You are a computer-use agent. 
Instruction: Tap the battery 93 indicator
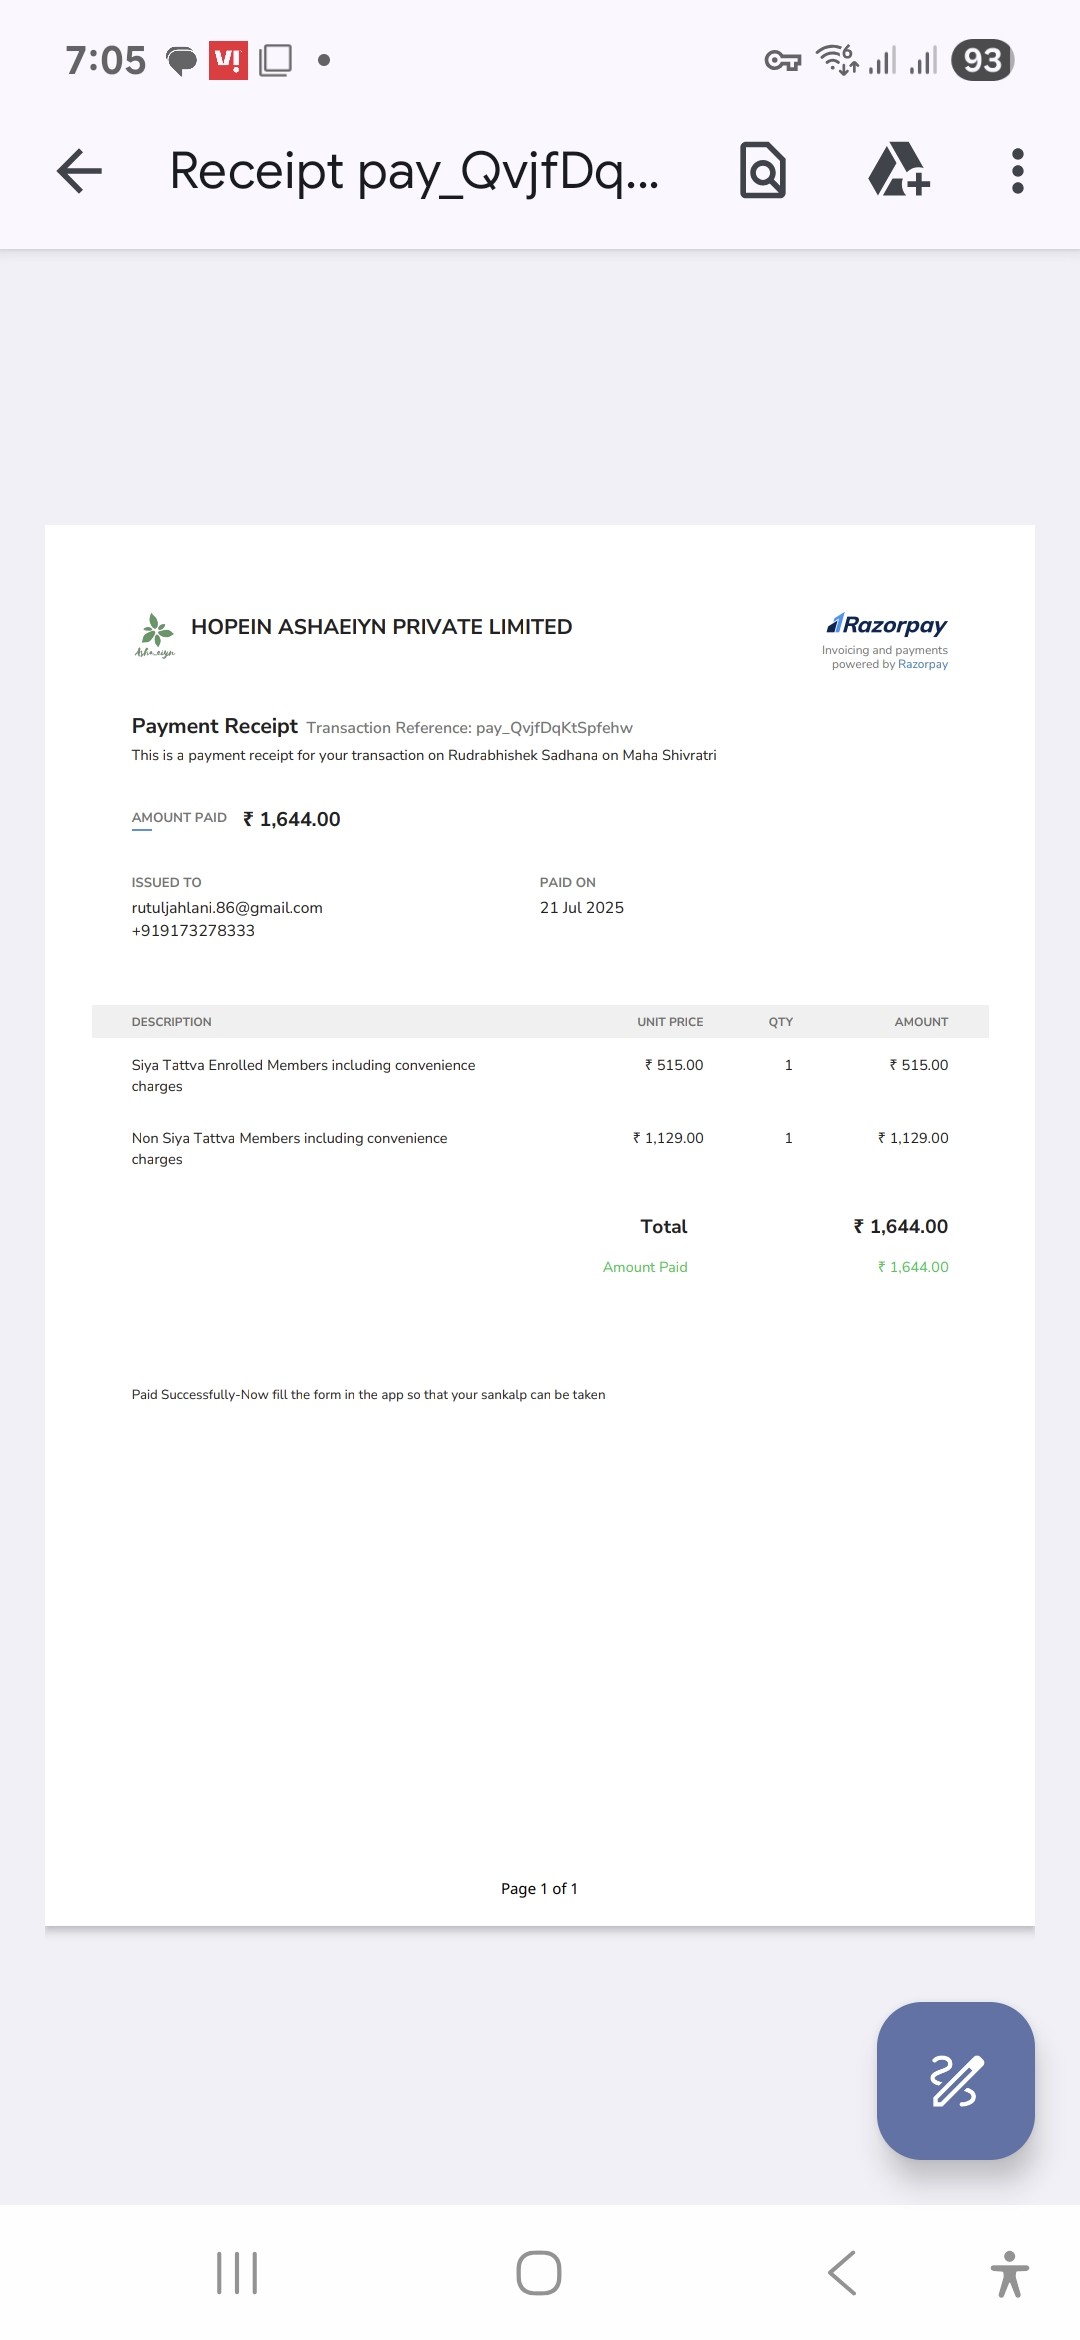[x=982, y=60]
